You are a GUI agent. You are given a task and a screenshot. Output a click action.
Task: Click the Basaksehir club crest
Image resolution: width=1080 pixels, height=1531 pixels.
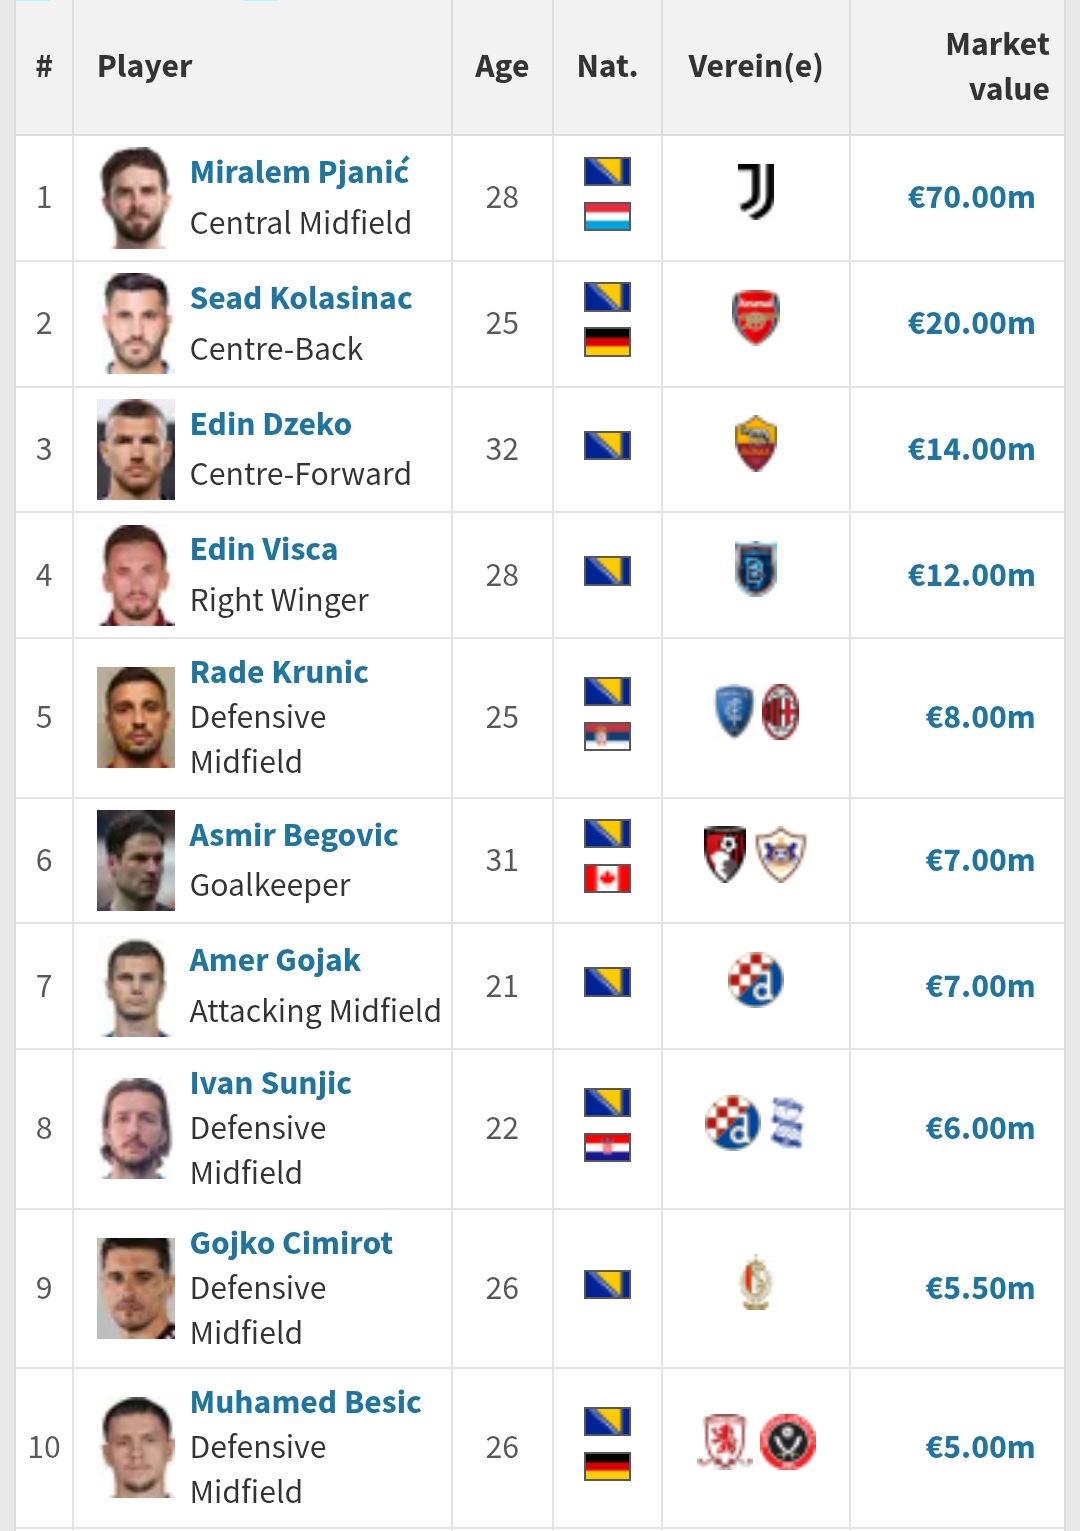pos(756,570)
